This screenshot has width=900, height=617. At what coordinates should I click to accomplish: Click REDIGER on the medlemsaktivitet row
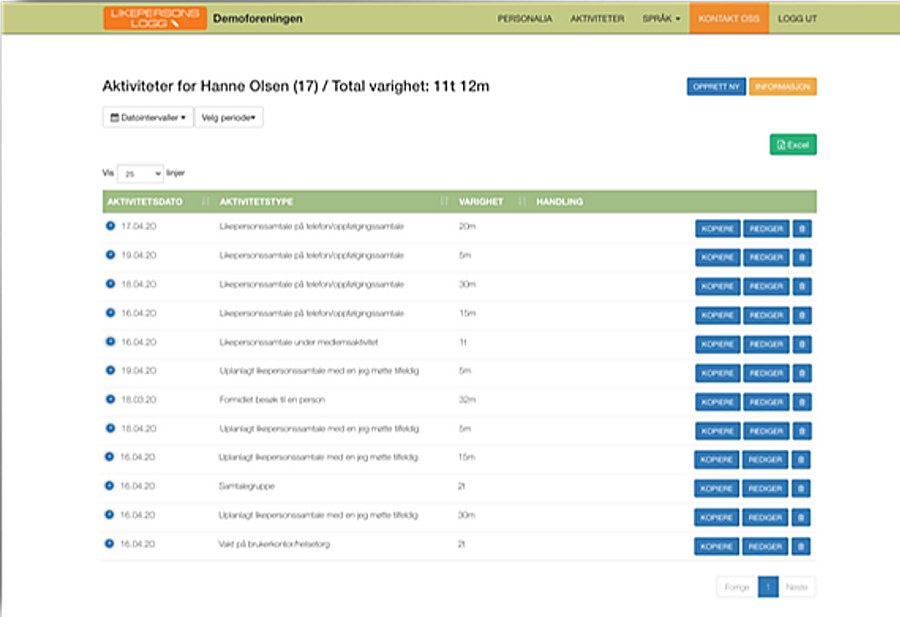pos(766,344)
